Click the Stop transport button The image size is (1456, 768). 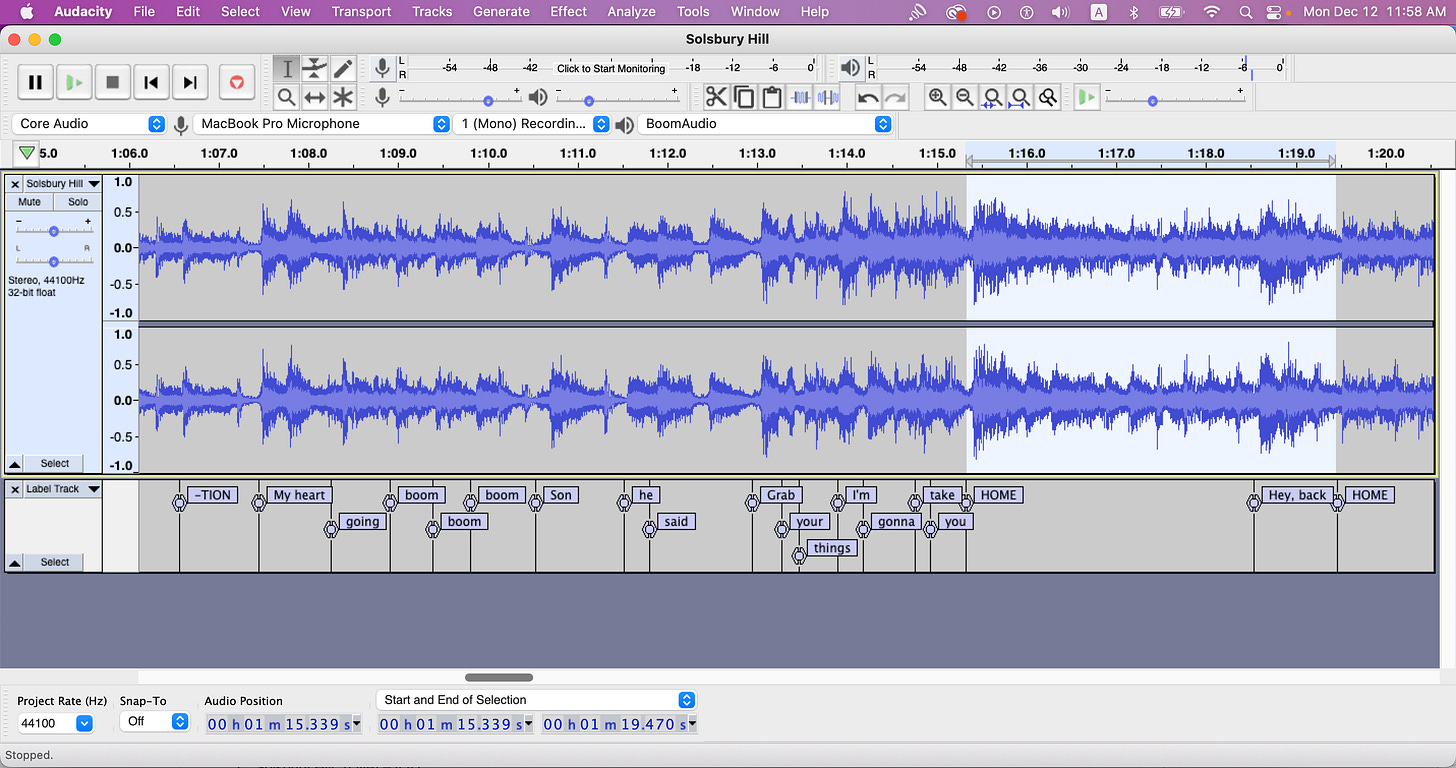coord(113,82)
